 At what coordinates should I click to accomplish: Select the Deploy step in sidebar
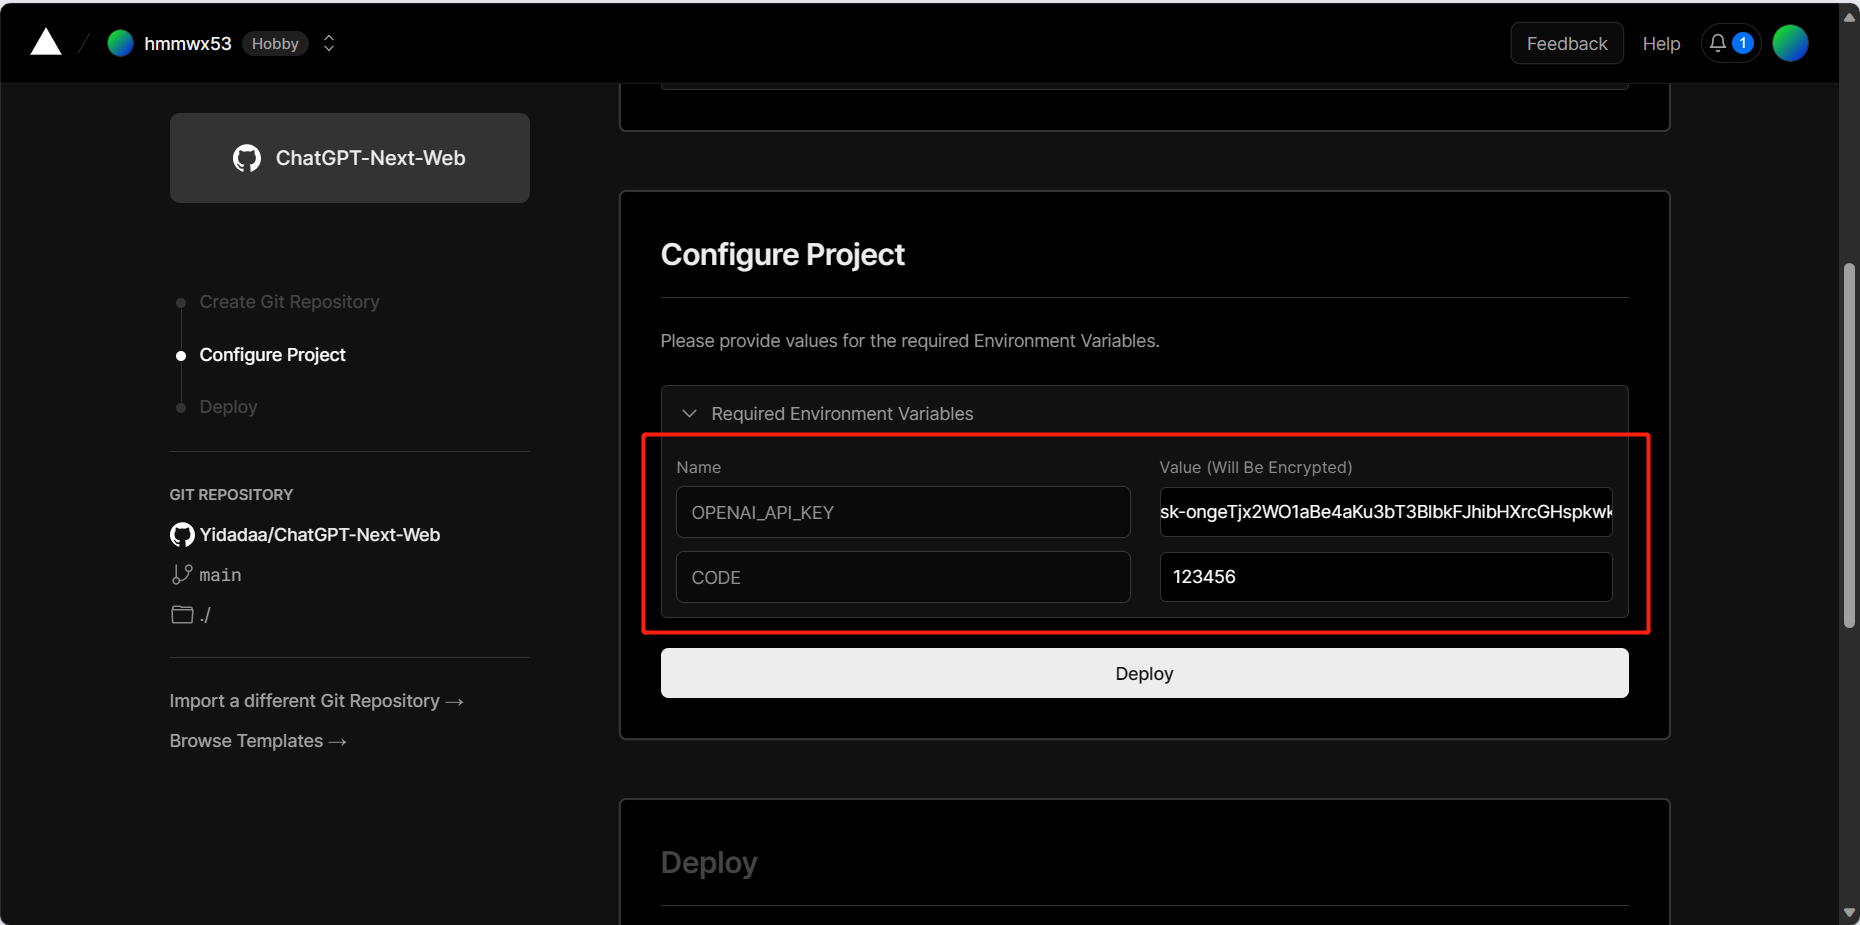tap(228, 407)
